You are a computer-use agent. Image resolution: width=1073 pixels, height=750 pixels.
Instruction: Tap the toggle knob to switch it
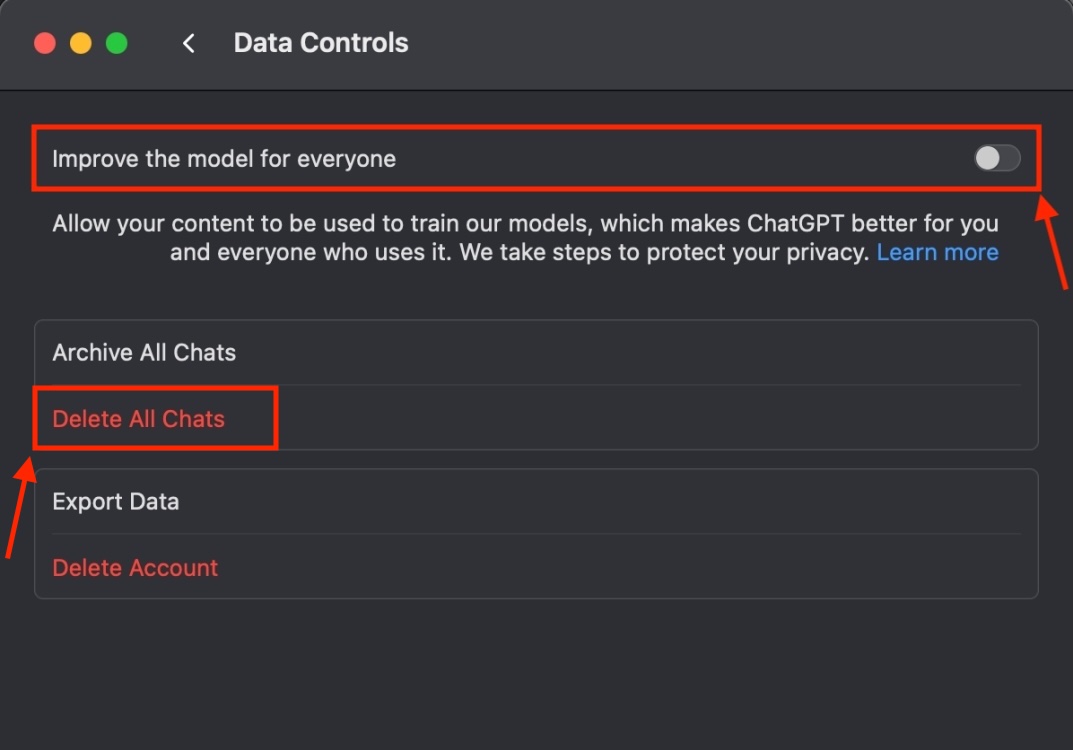point(985,158)
